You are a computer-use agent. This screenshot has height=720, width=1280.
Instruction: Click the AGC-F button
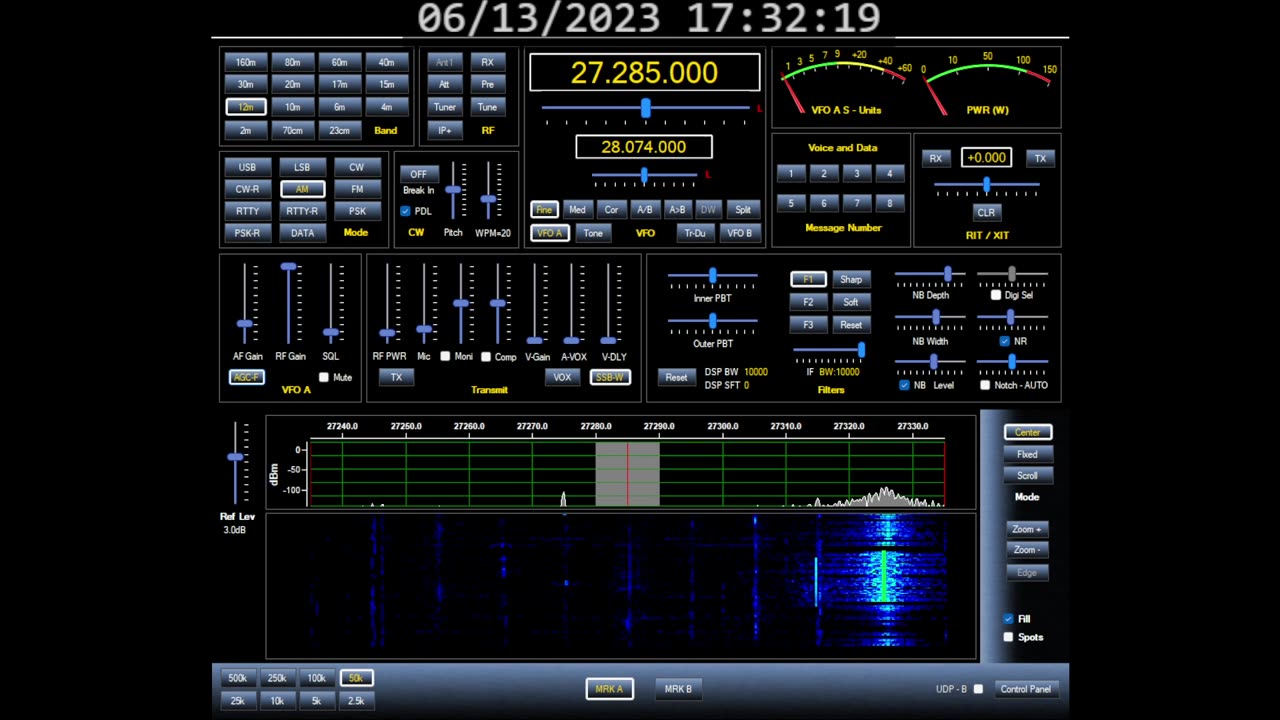pos(247,377)
